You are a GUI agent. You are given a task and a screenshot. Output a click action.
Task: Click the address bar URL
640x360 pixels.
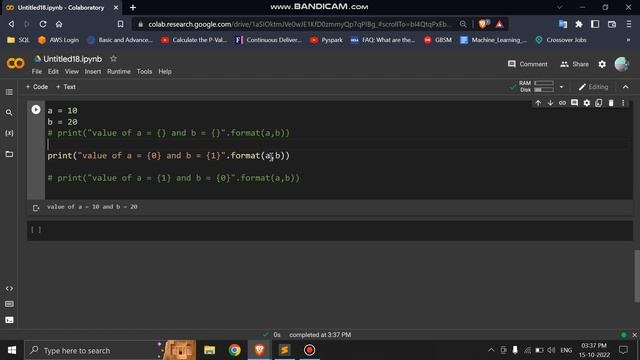(300, 24)
